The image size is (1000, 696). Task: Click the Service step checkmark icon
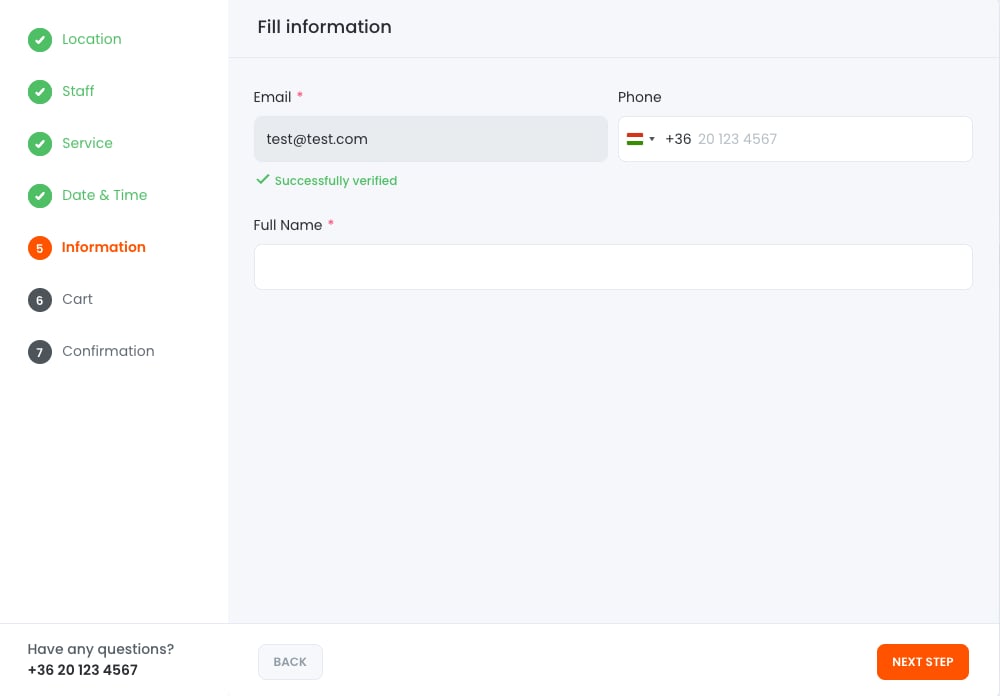(39, 144)
